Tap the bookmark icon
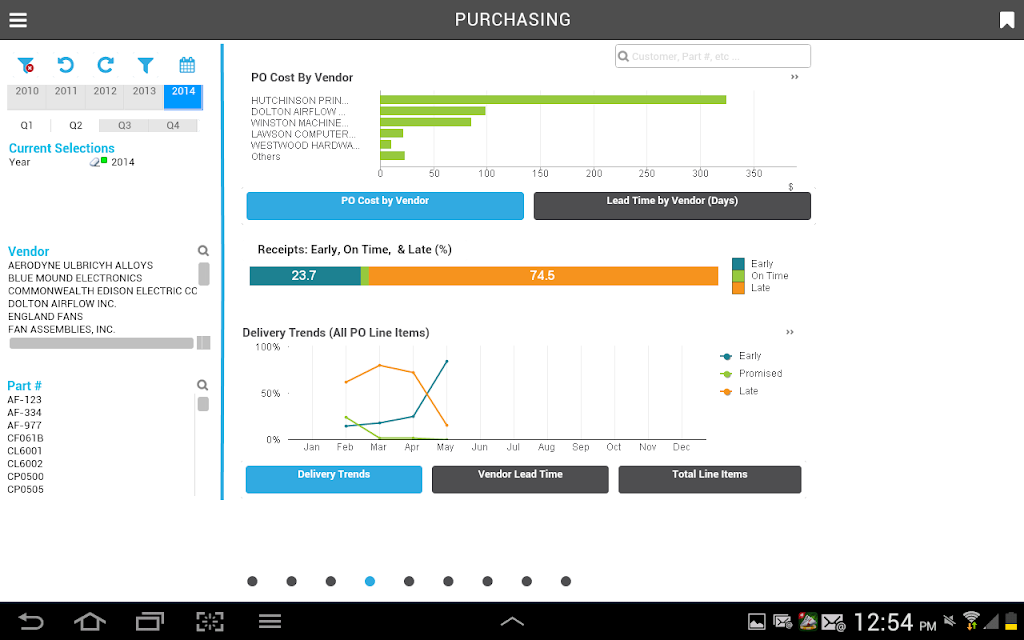Screen dimensions: 1024x640 click(x=1006, y=20)
